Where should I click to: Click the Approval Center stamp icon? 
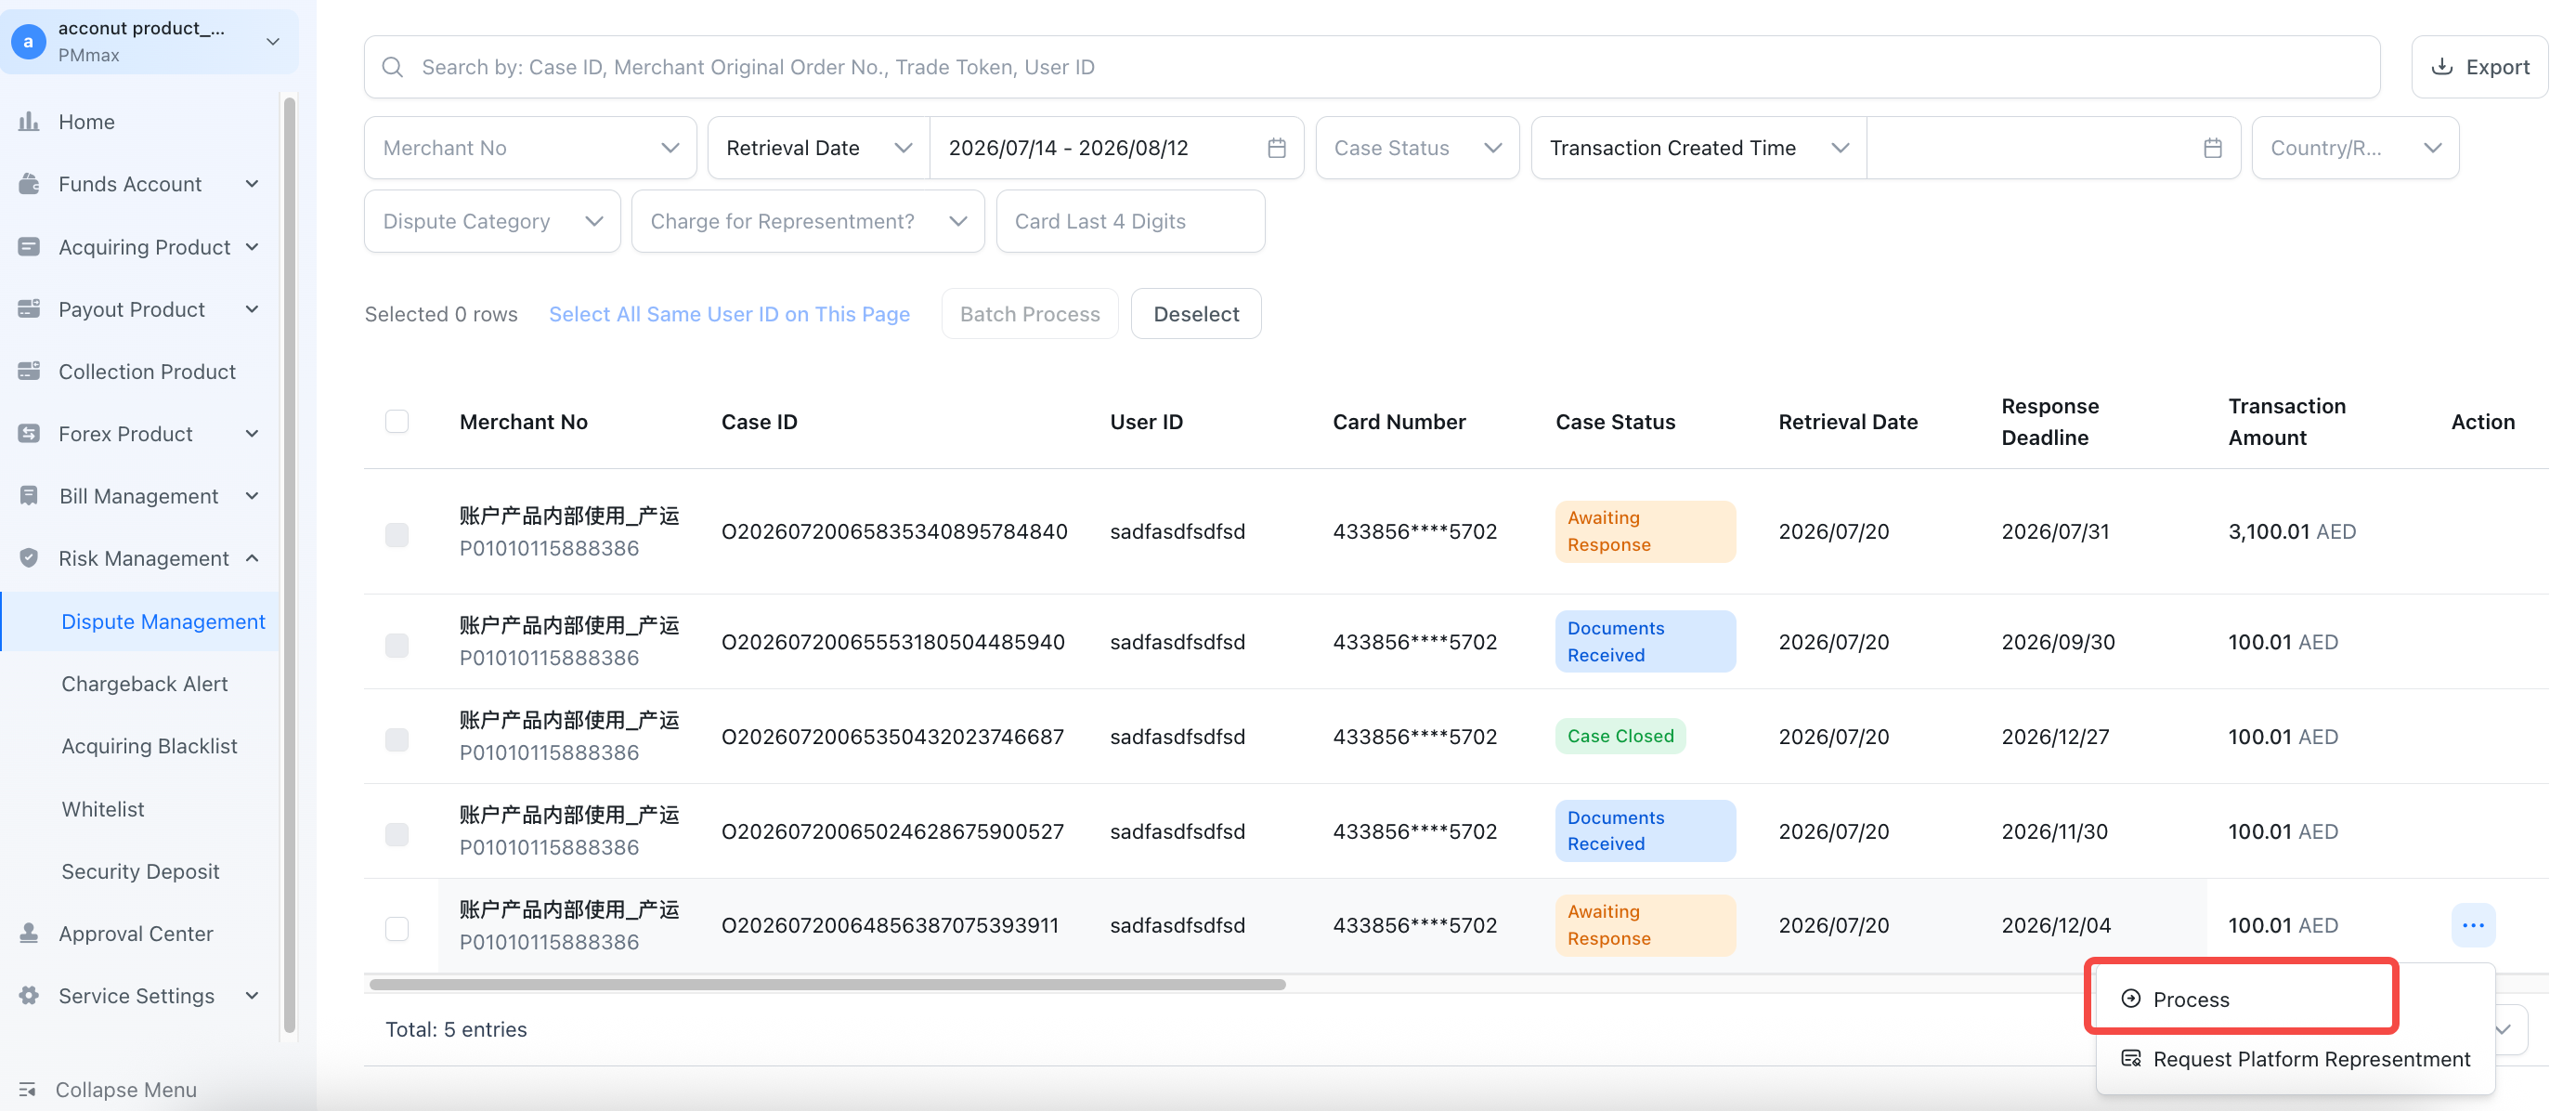tap(29, 933)
